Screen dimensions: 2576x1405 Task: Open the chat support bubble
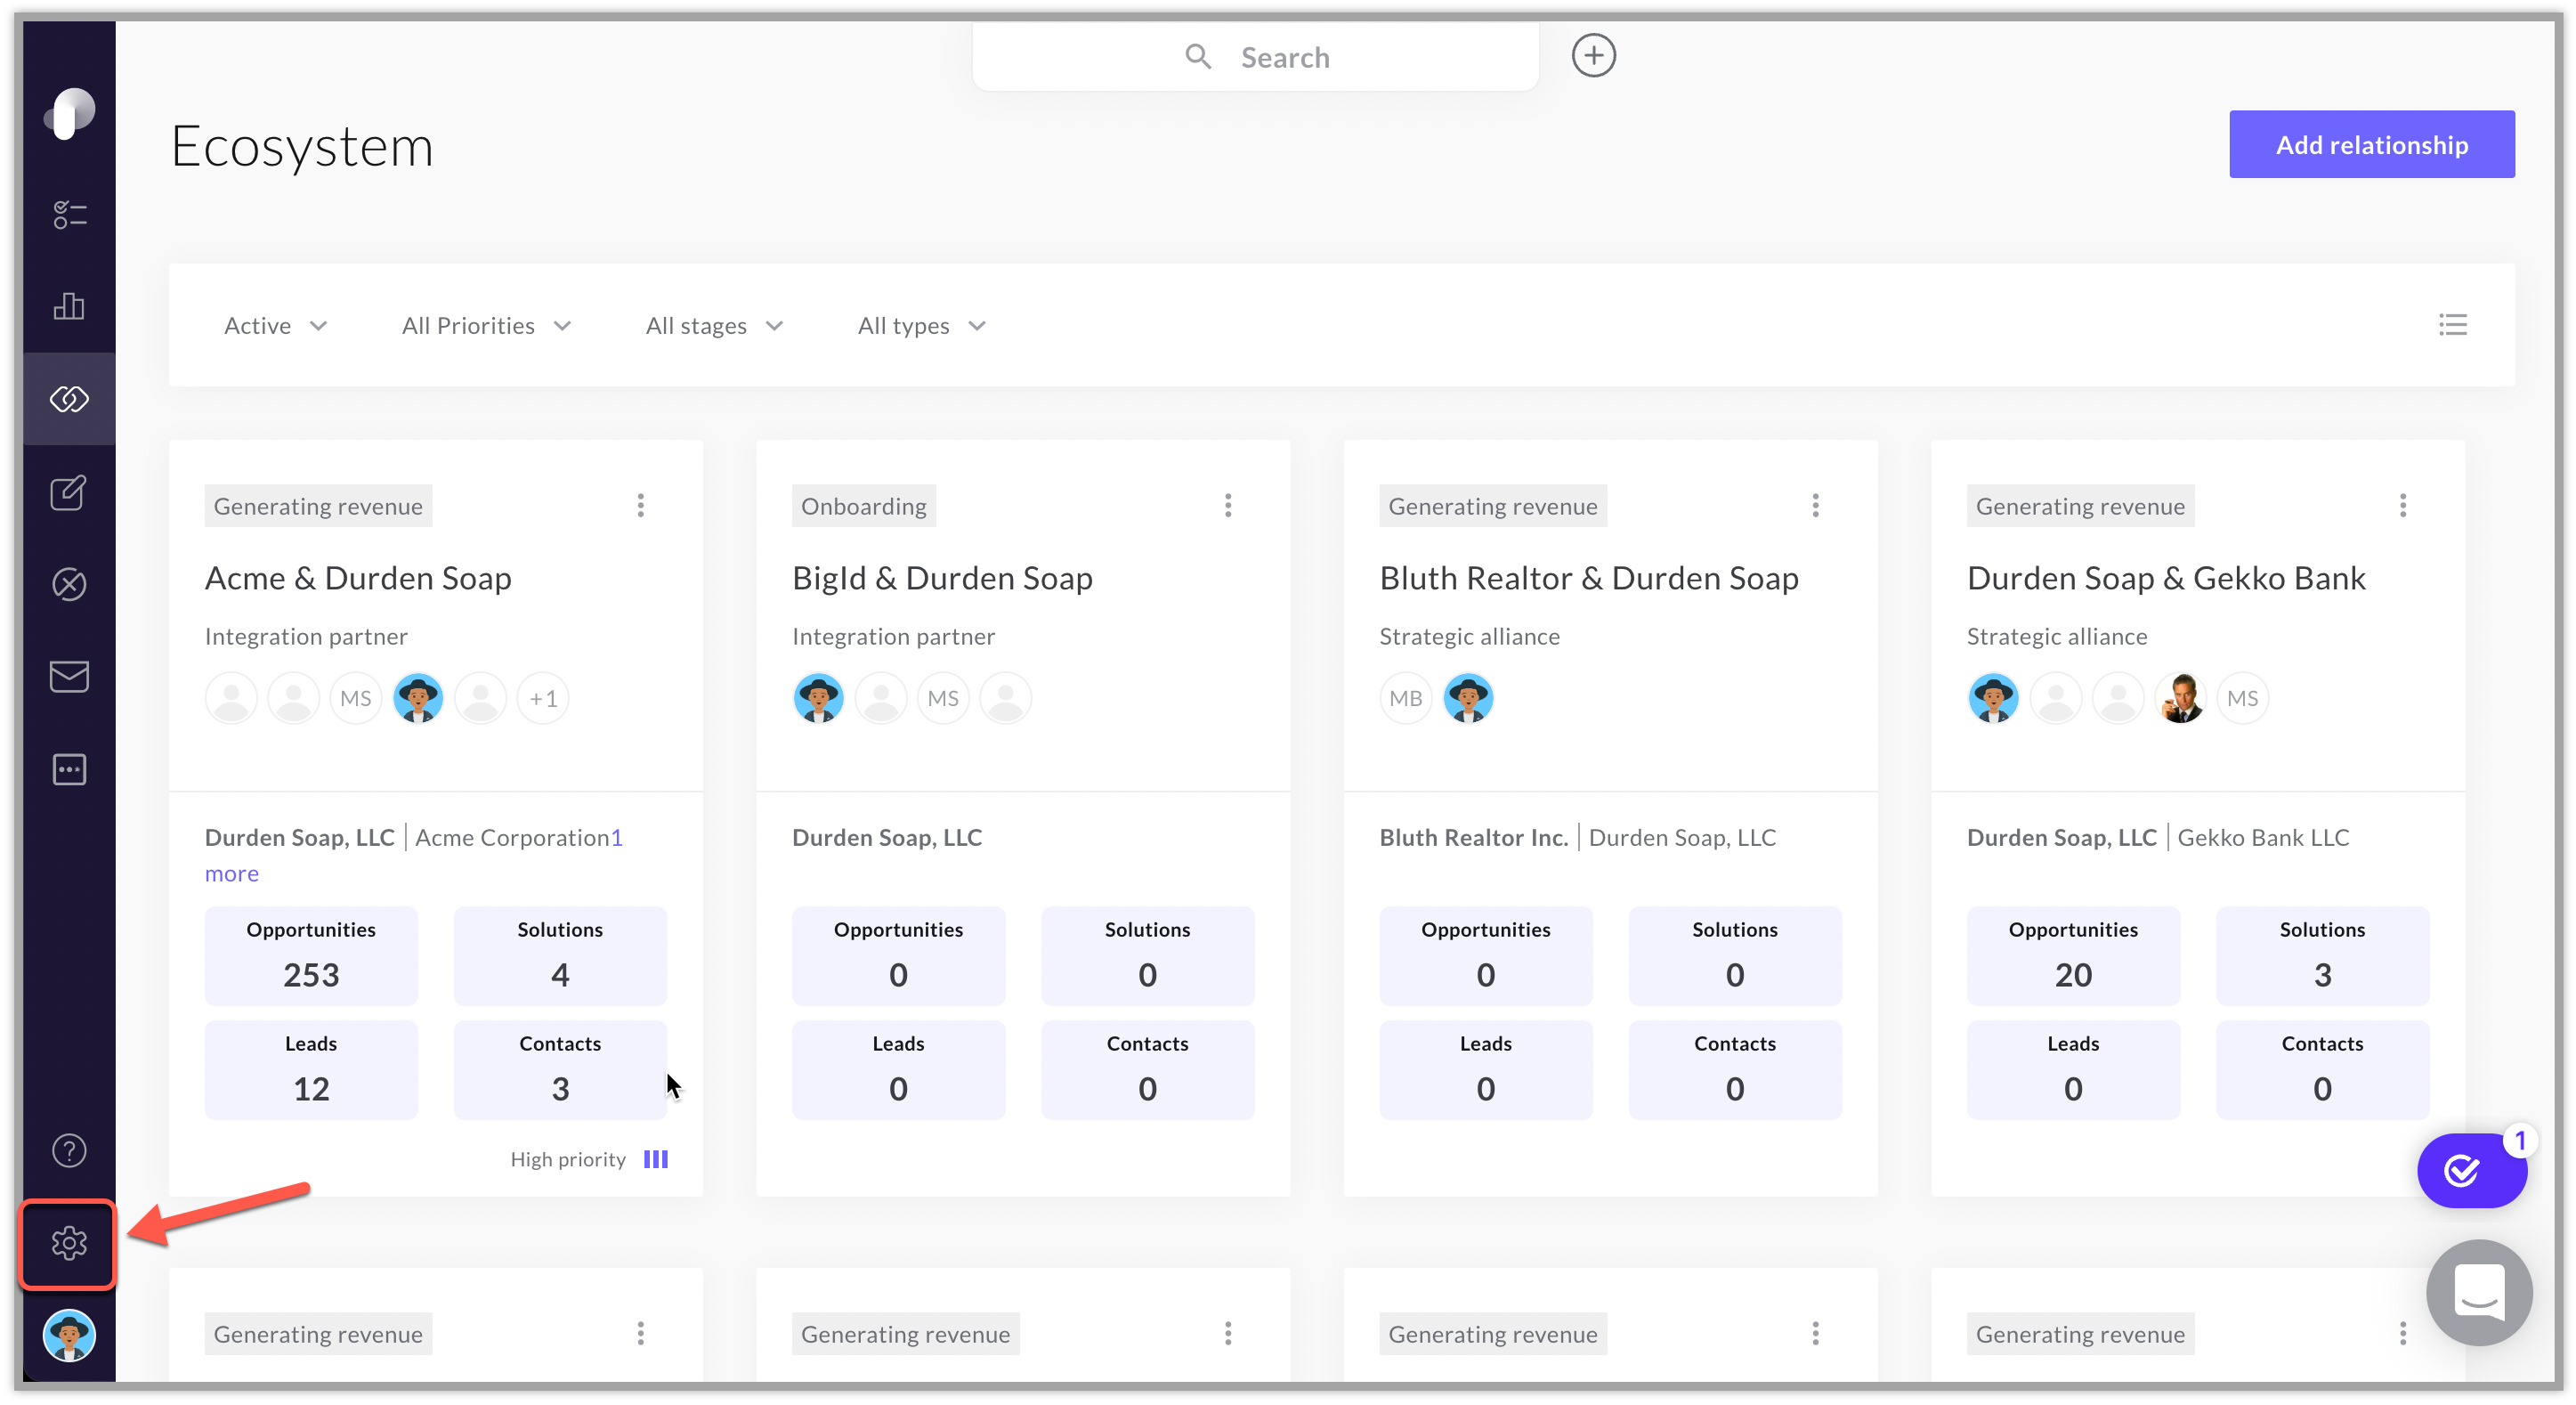(x=2479, y=1292)
